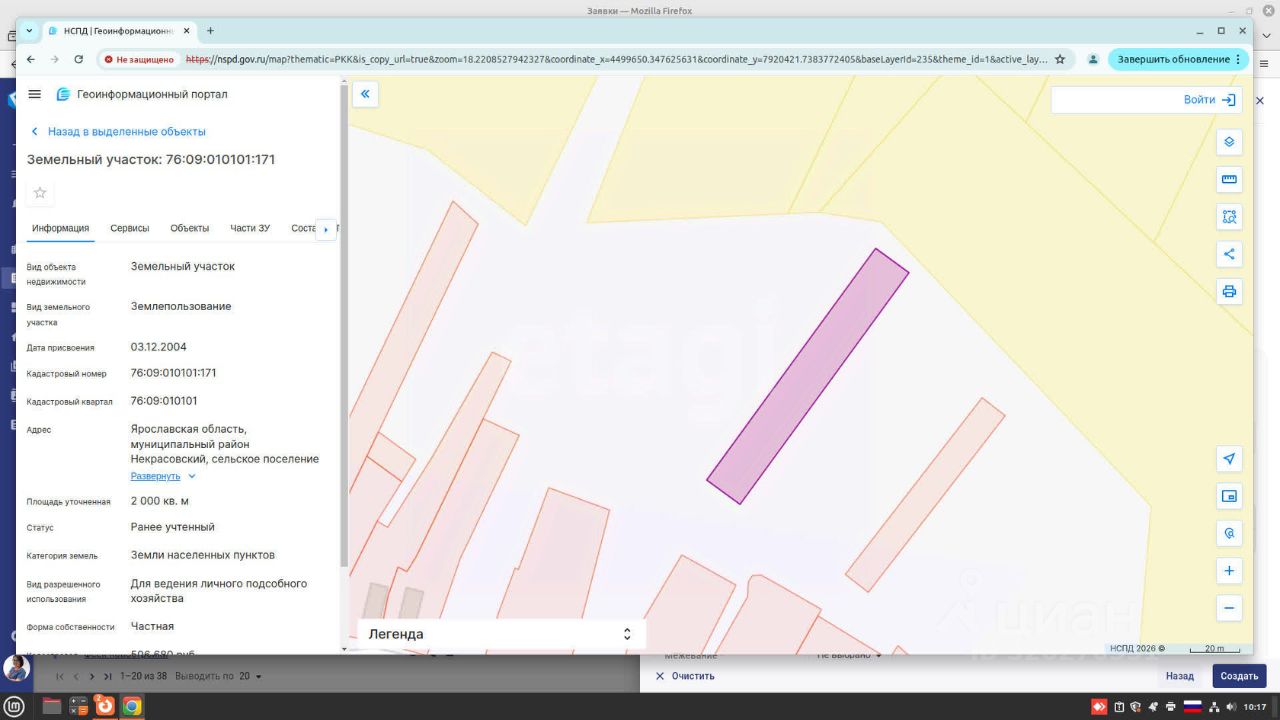
Task: Open the map layers panel
Action: coord(1229,142)
